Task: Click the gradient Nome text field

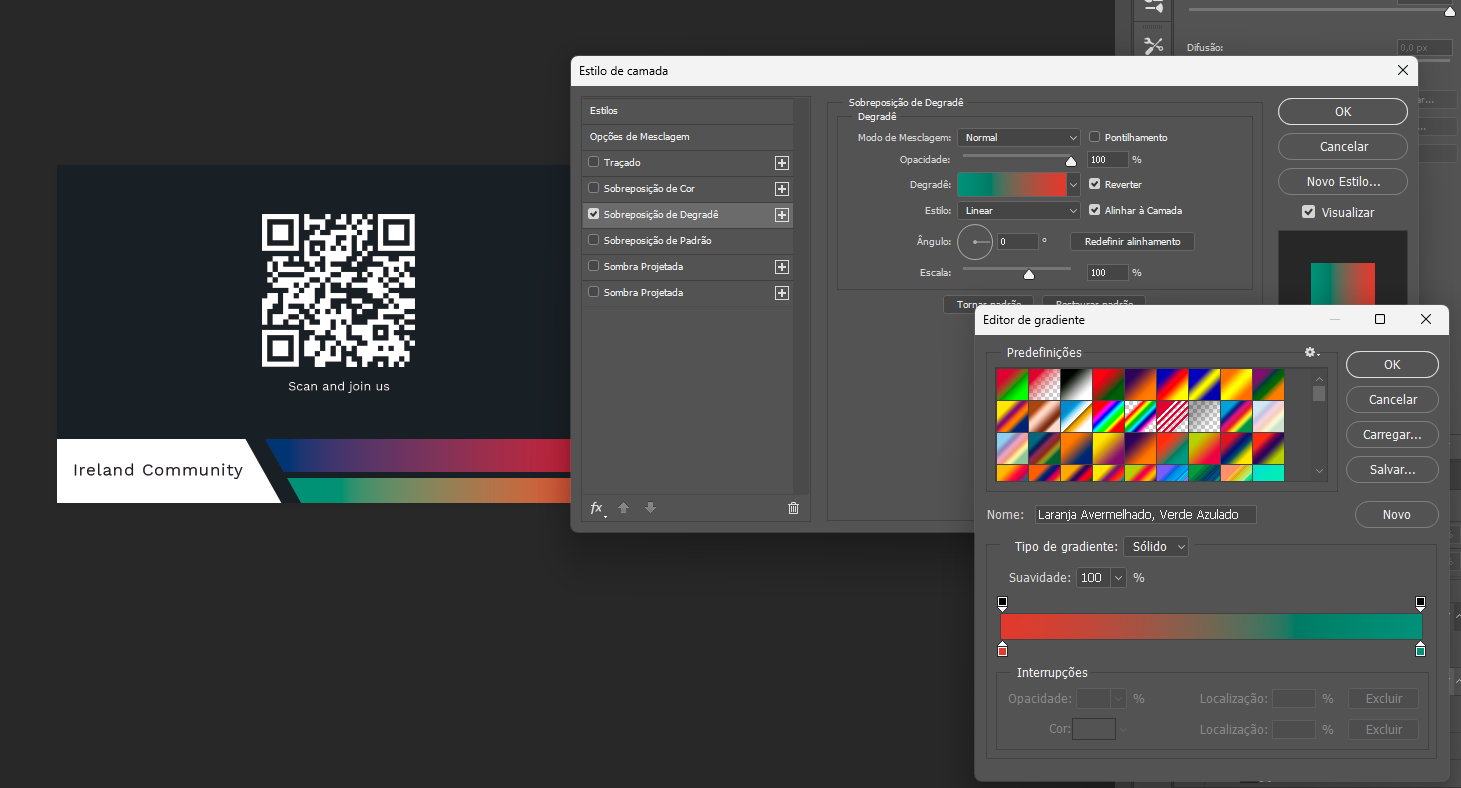Action: 1145,515
